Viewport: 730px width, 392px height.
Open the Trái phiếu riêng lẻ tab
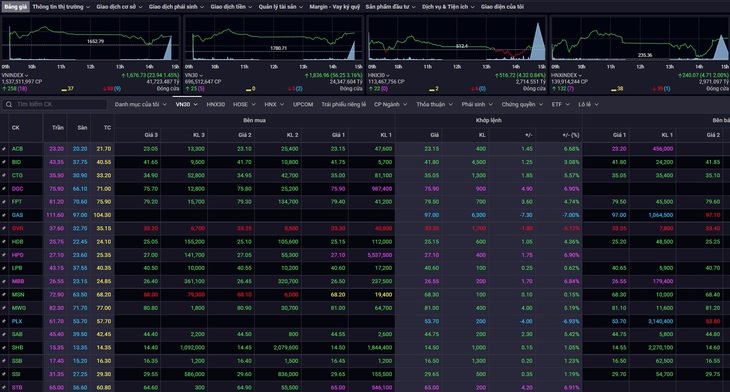coord(344,104)
